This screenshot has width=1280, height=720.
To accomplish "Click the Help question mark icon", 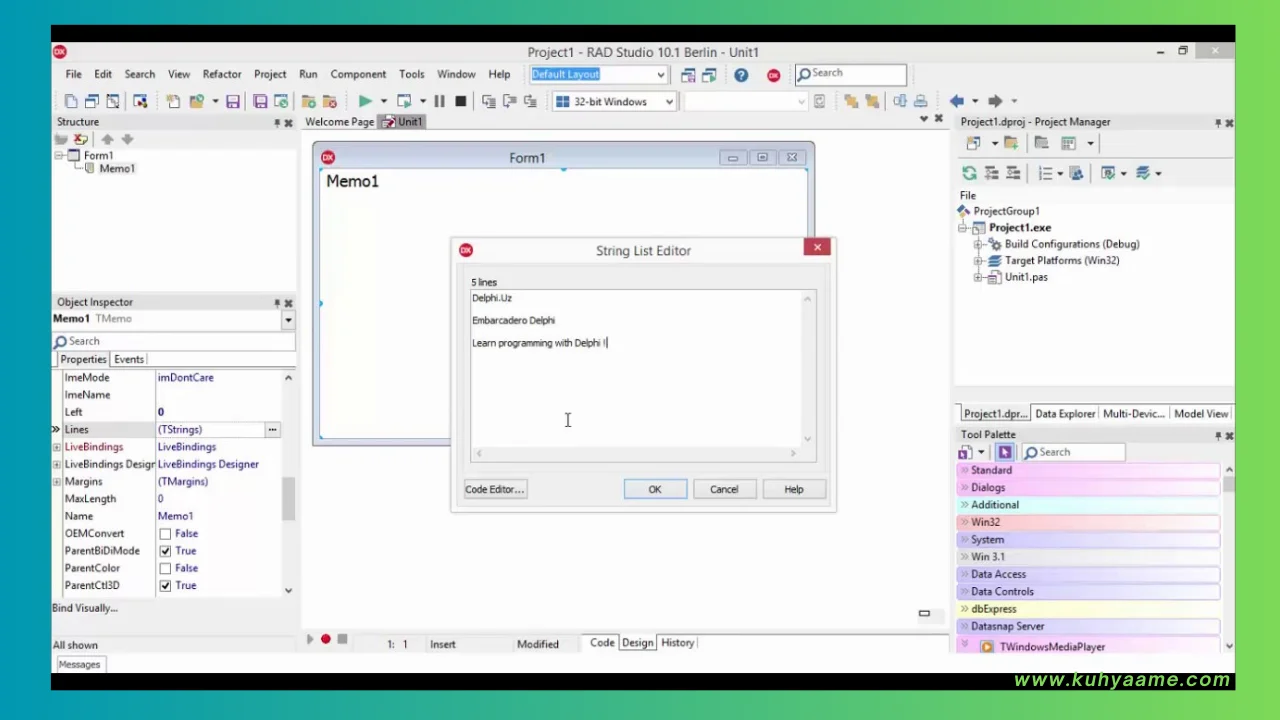I will coord(741,75).
